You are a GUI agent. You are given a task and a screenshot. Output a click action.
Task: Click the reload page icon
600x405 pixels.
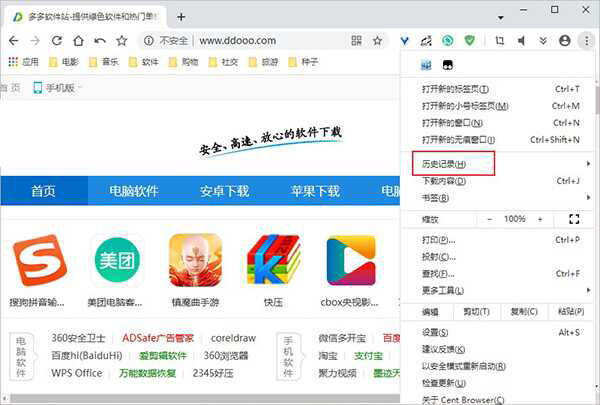click(57, 41)
